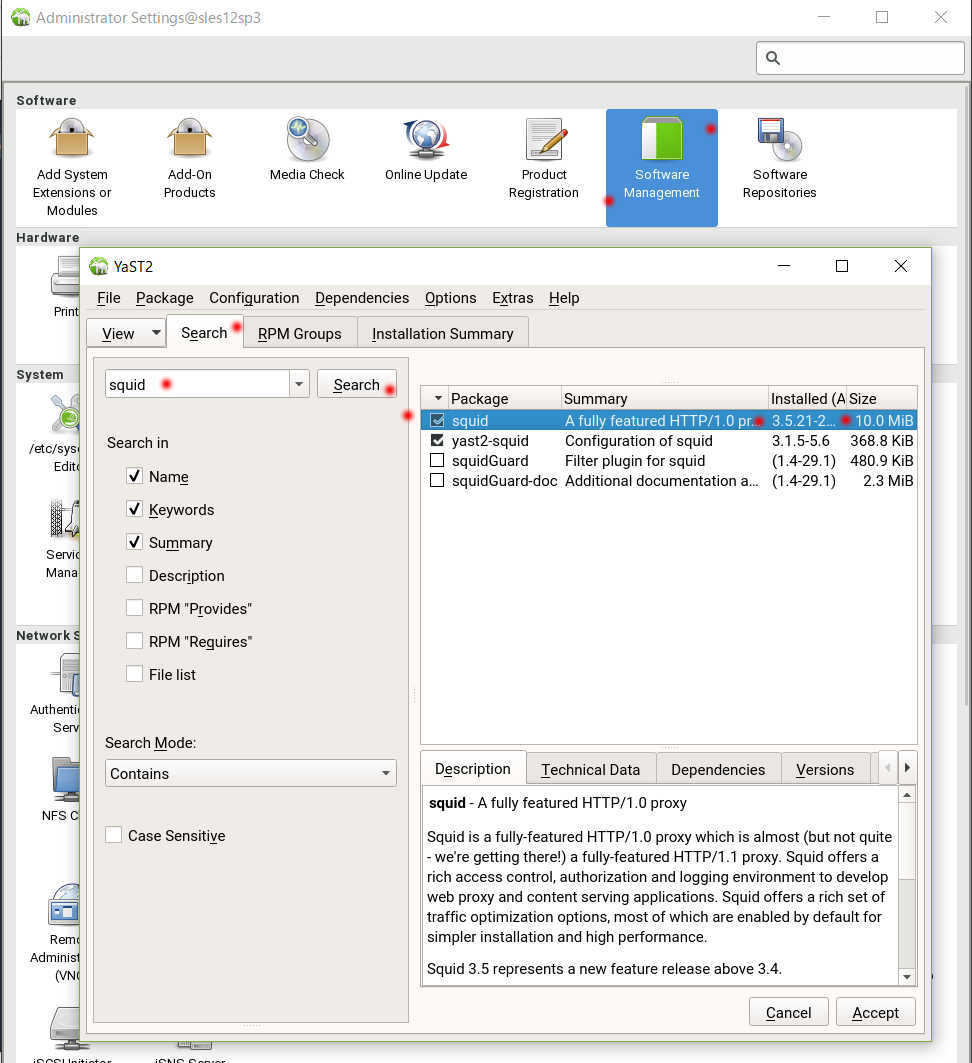The image size is (972, 1063).
Task: Select the Description tab
Action: [472, 768]
